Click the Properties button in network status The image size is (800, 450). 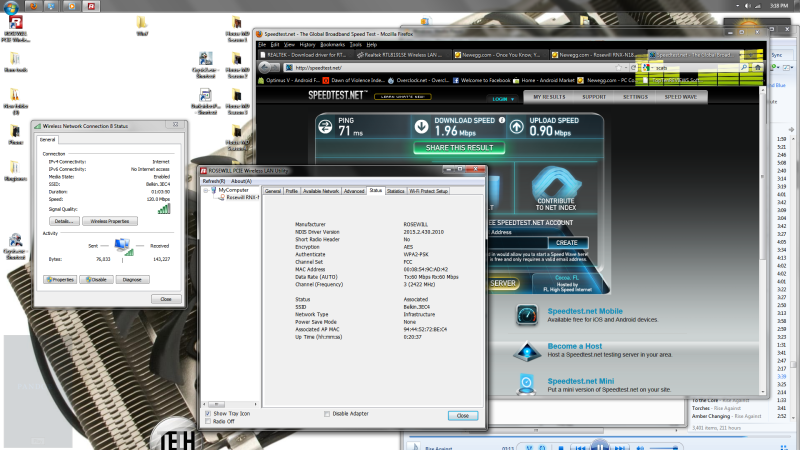tap(60, 280)
